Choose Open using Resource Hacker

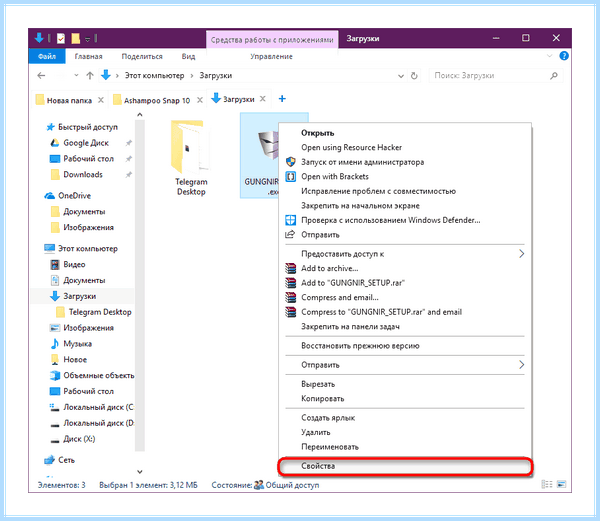coord(351,147)
